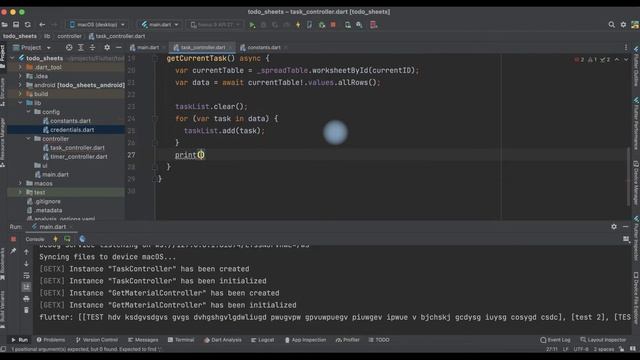Collapse the controller folder
Screen dimensions: 640x360
click(x=29, y=139)
